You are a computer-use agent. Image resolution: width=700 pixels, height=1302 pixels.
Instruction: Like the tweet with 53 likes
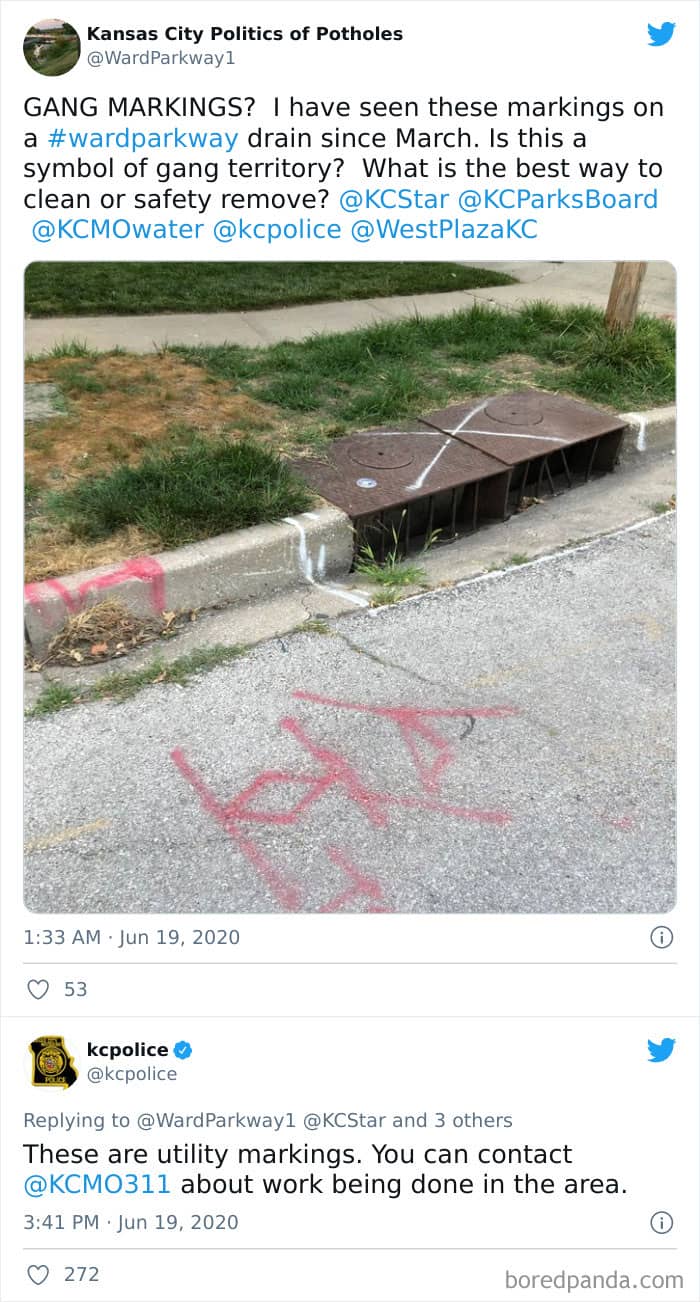[x=38, y=989]
